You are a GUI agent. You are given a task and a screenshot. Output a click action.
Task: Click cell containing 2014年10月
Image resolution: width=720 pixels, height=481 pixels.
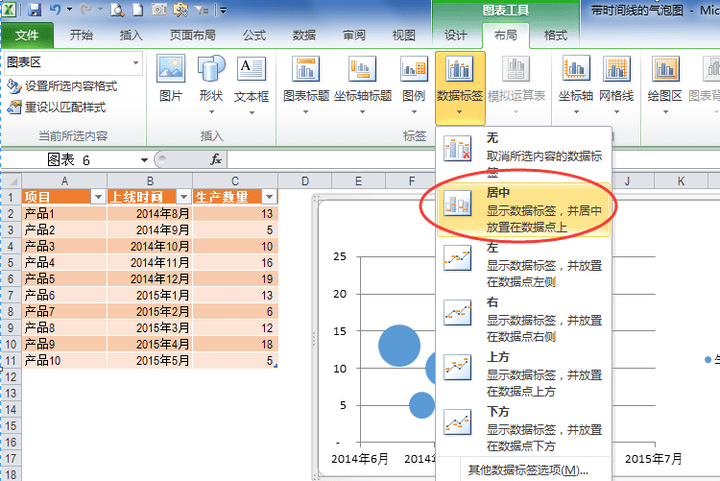[150, 246]
